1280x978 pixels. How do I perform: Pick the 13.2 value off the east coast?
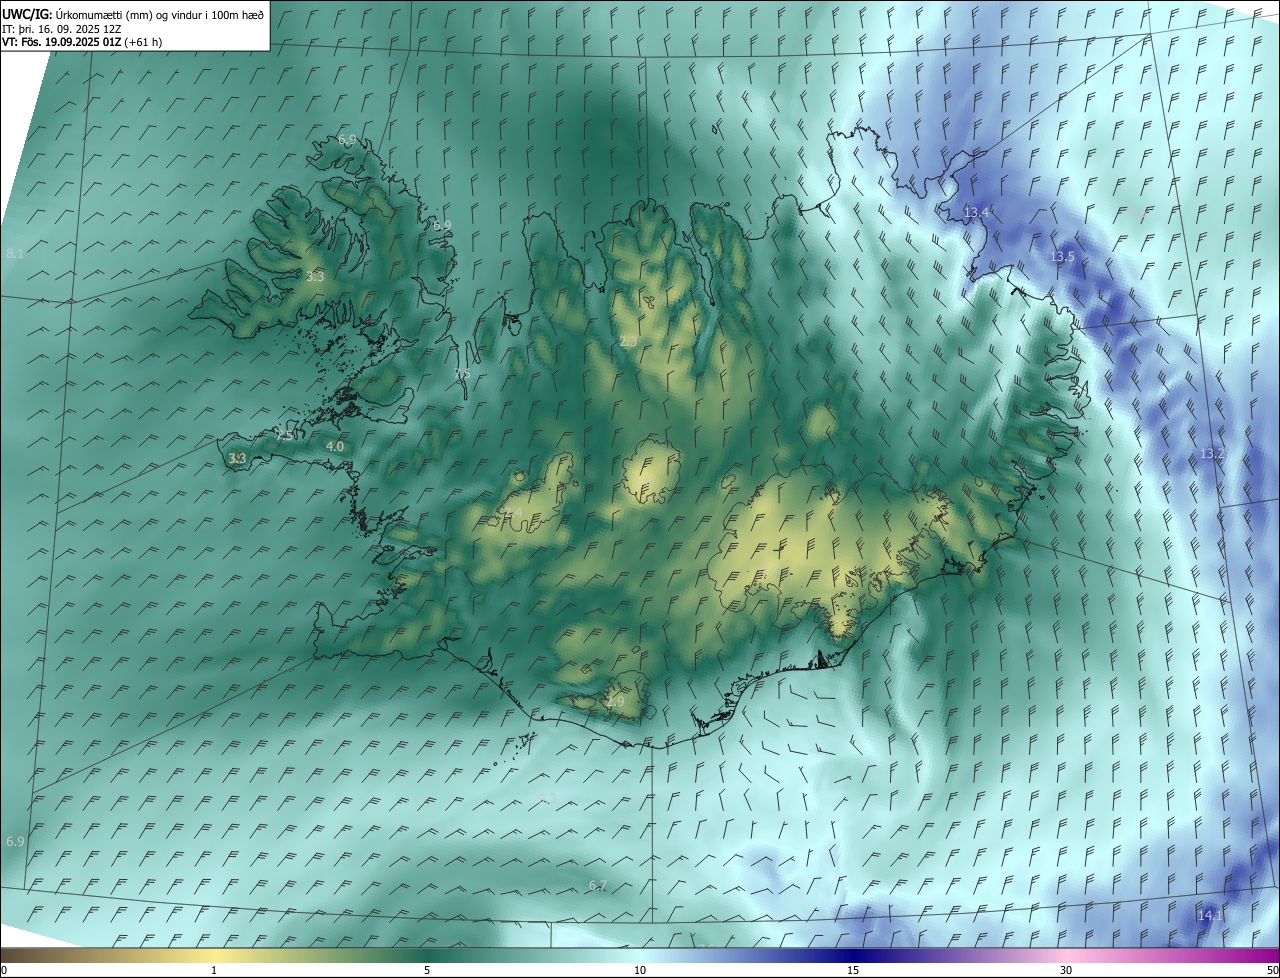[1212, 454]
